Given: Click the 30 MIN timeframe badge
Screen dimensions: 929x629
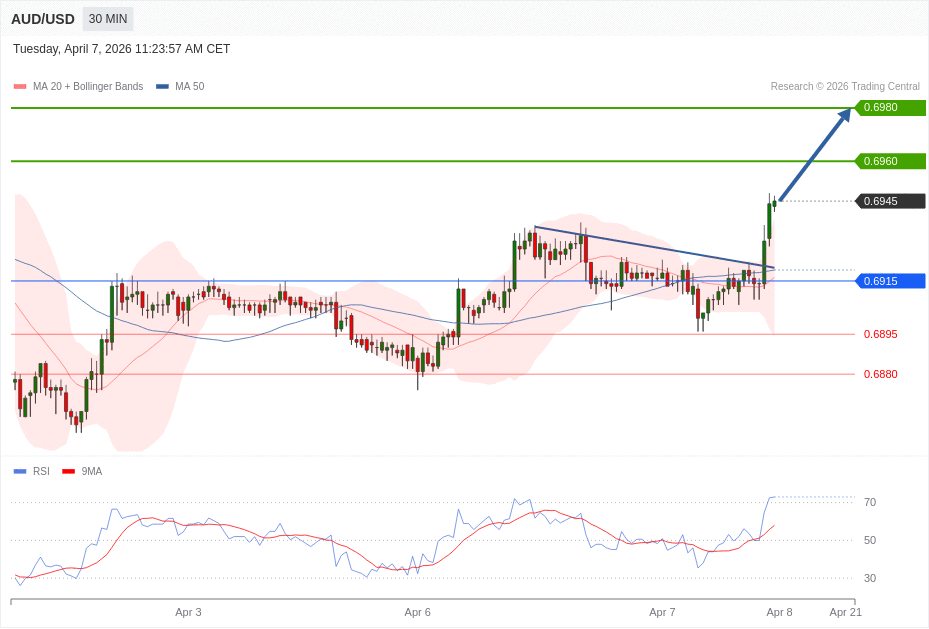Looking at the screenshot, I should (107, 19).
